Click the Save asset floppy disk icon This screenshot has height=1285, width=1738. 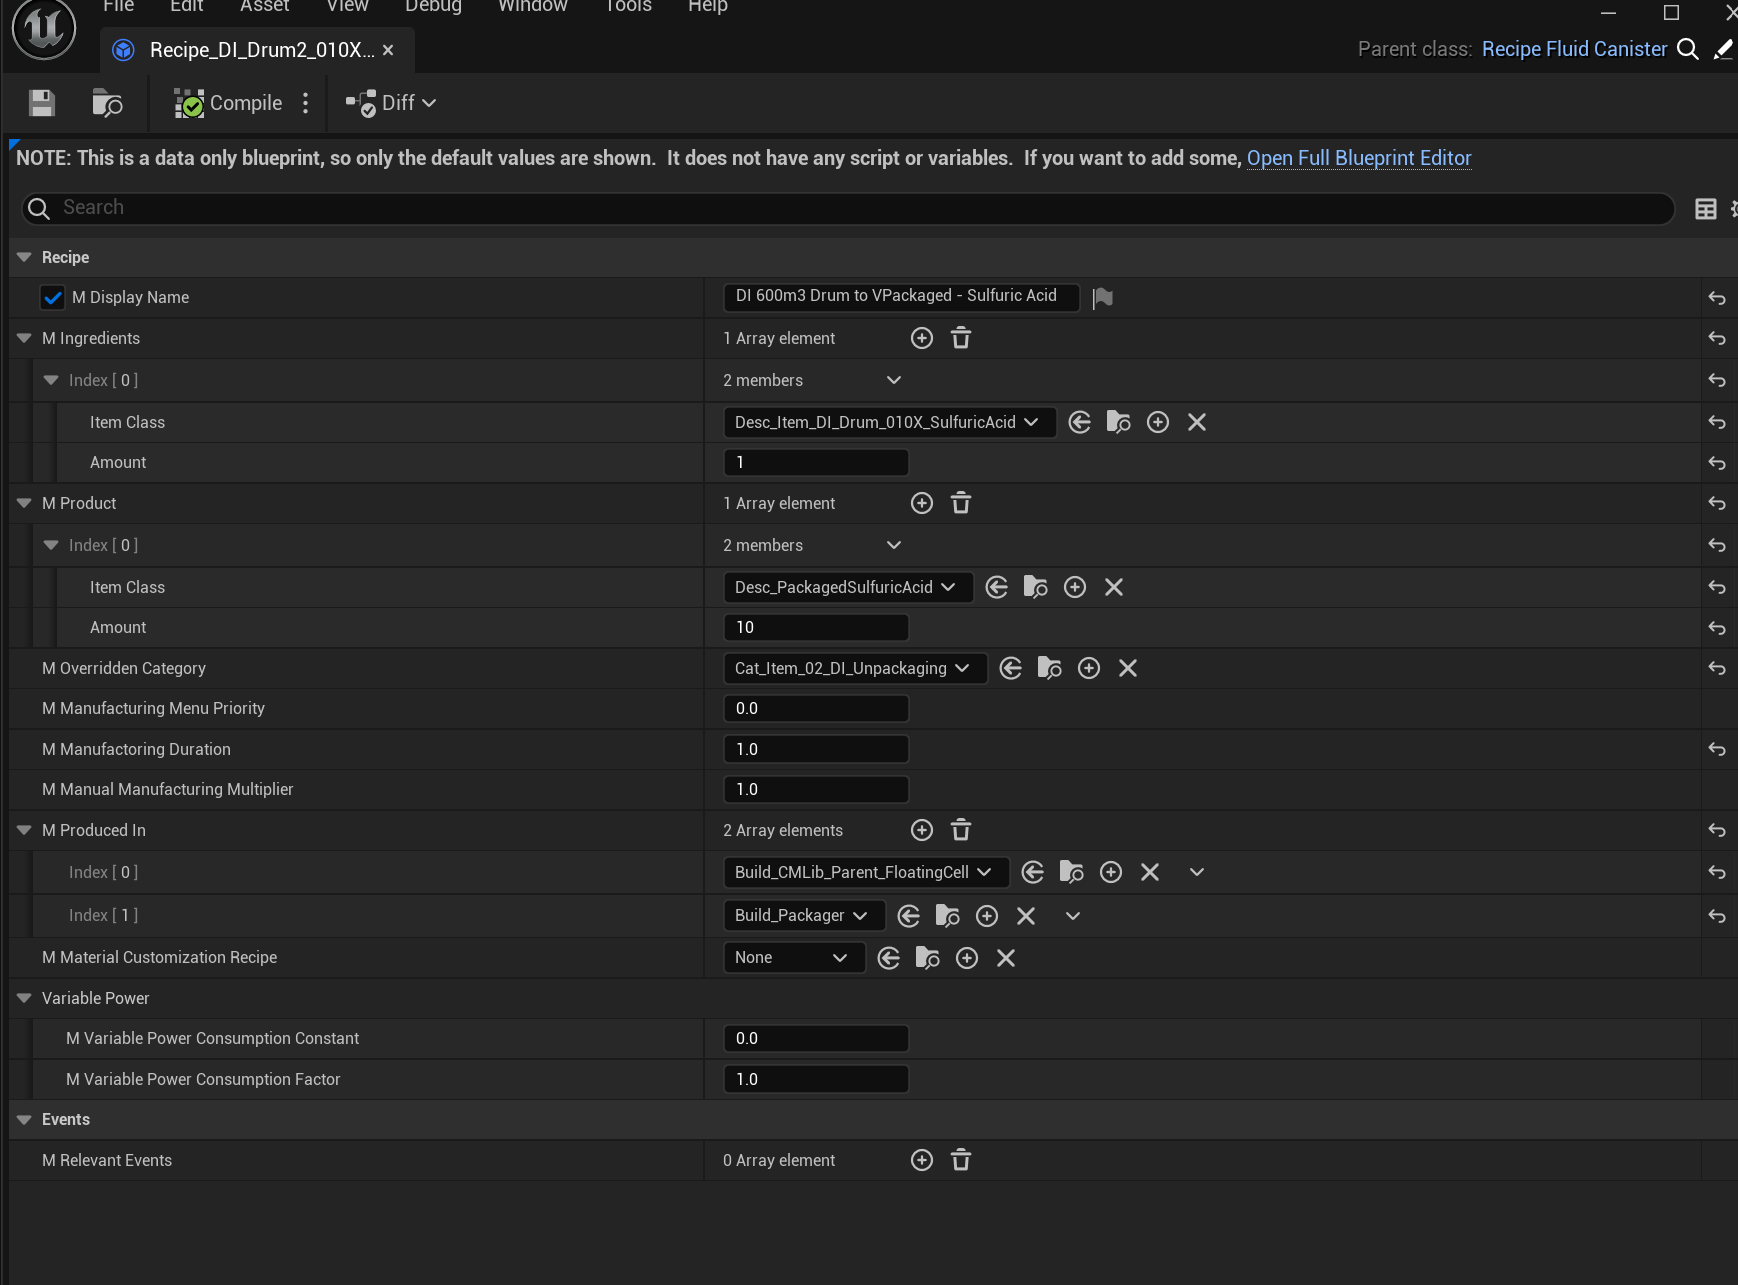[42, 103]
